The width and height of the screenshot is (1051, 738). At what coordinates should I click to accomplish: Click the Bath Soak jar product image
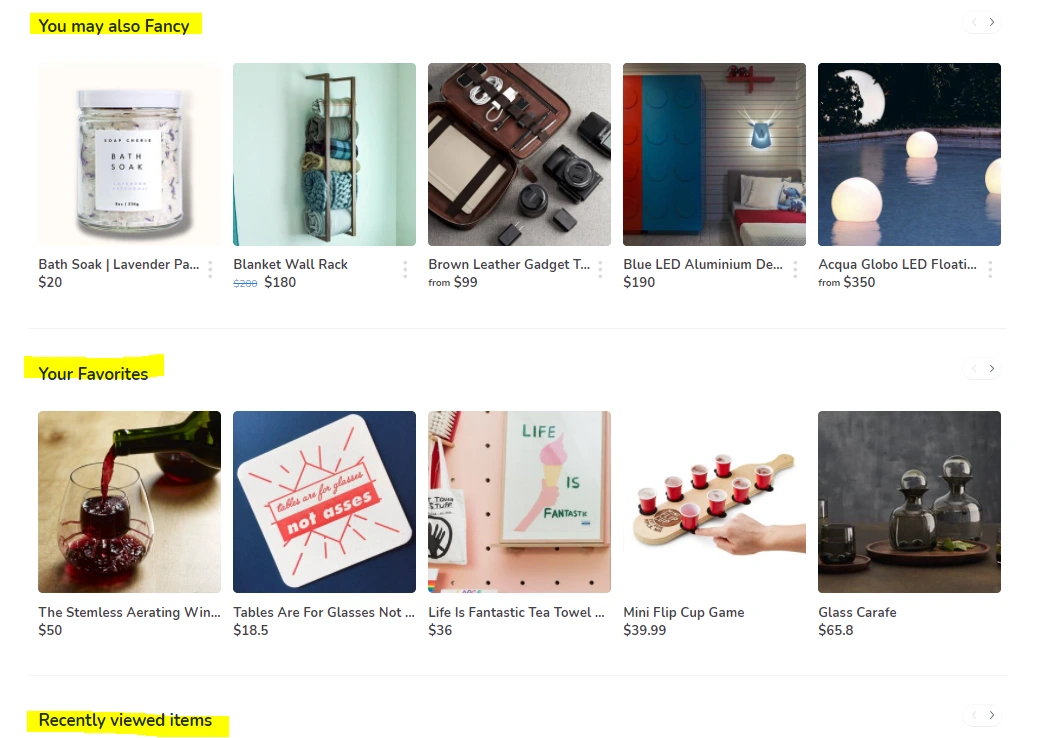pyautogui.click(x=129, y=154)
